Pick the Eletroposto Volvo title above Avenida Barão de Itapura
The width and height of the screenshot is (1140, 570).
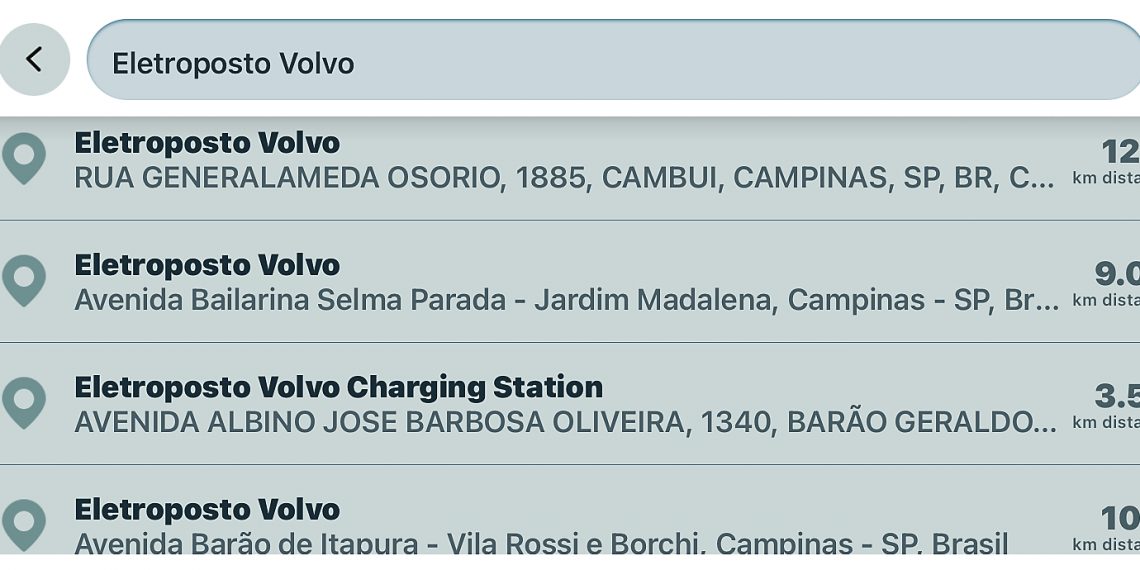tap(207, 509)
